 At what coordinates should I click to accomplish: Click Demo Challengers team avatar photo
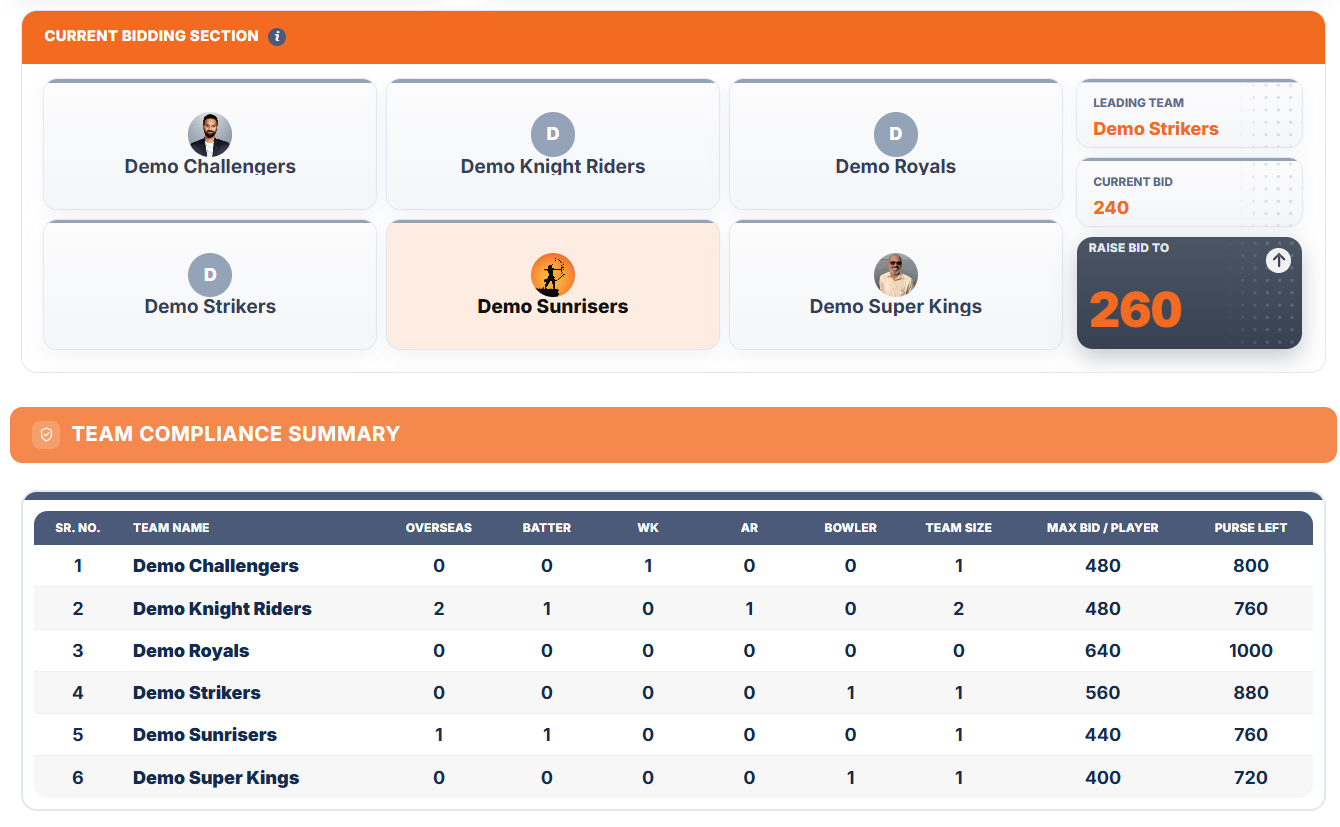pos(210,135)
